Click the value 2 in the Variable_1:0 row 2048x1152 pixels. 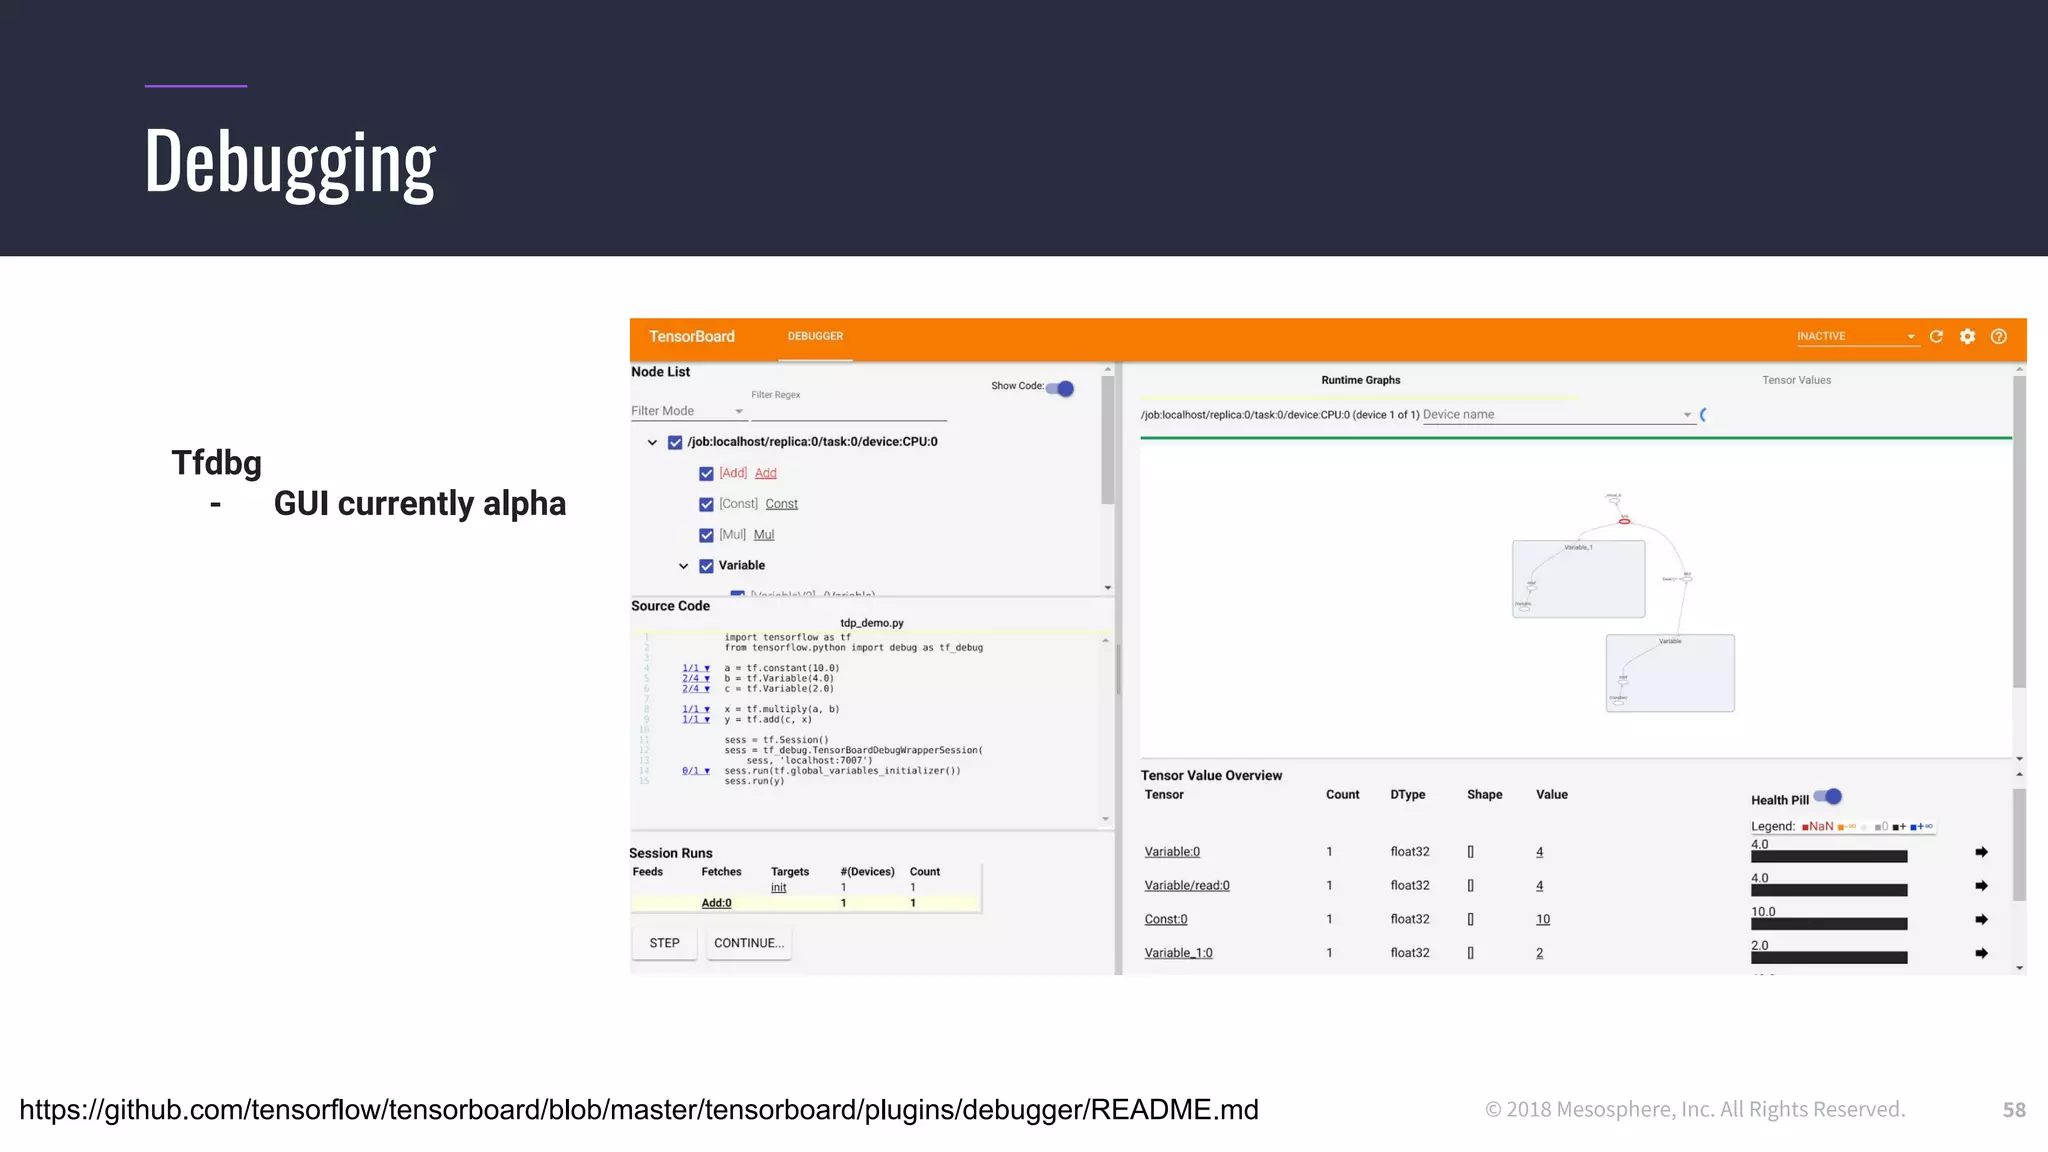click(x=1540, y=953)
